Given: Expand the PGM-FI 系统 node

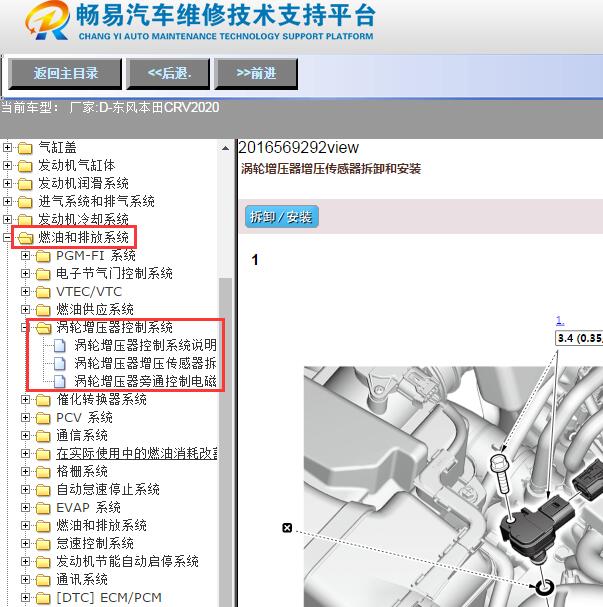Looking at the screenshot, I should click(25, 255).
